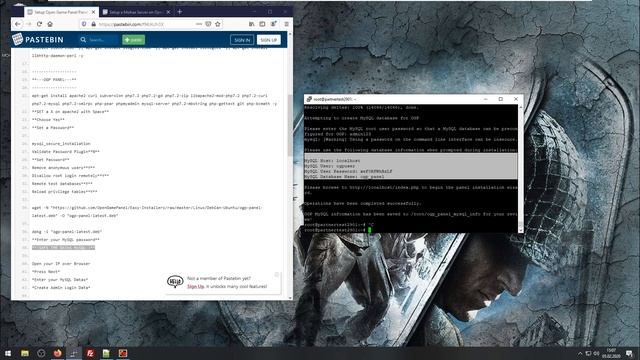
Task: Save page to Pocket
Action: click(208, 24)
